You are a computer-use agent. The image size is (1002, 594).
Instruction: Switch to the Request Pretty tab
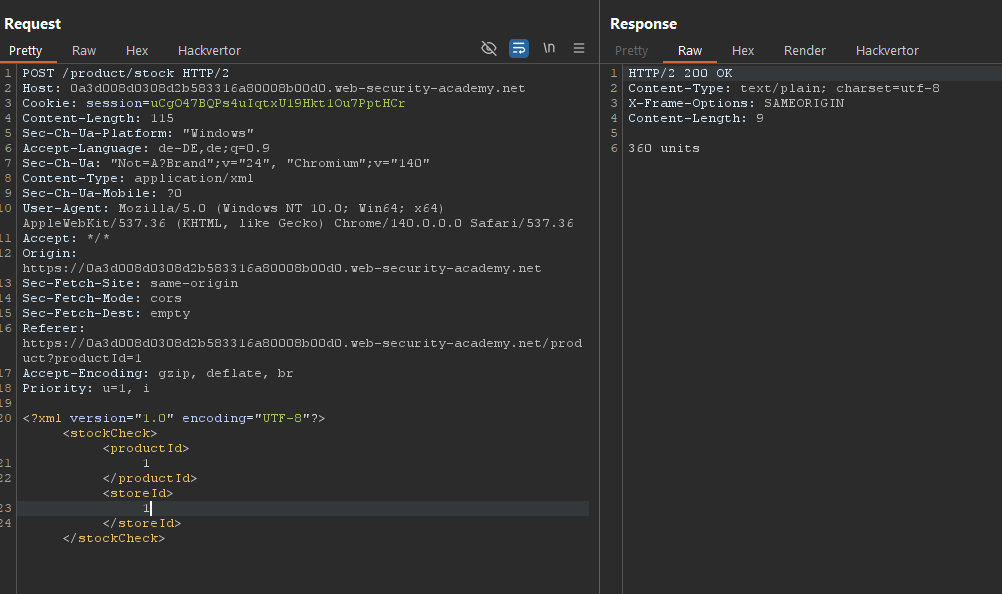[x=25, y=50]
